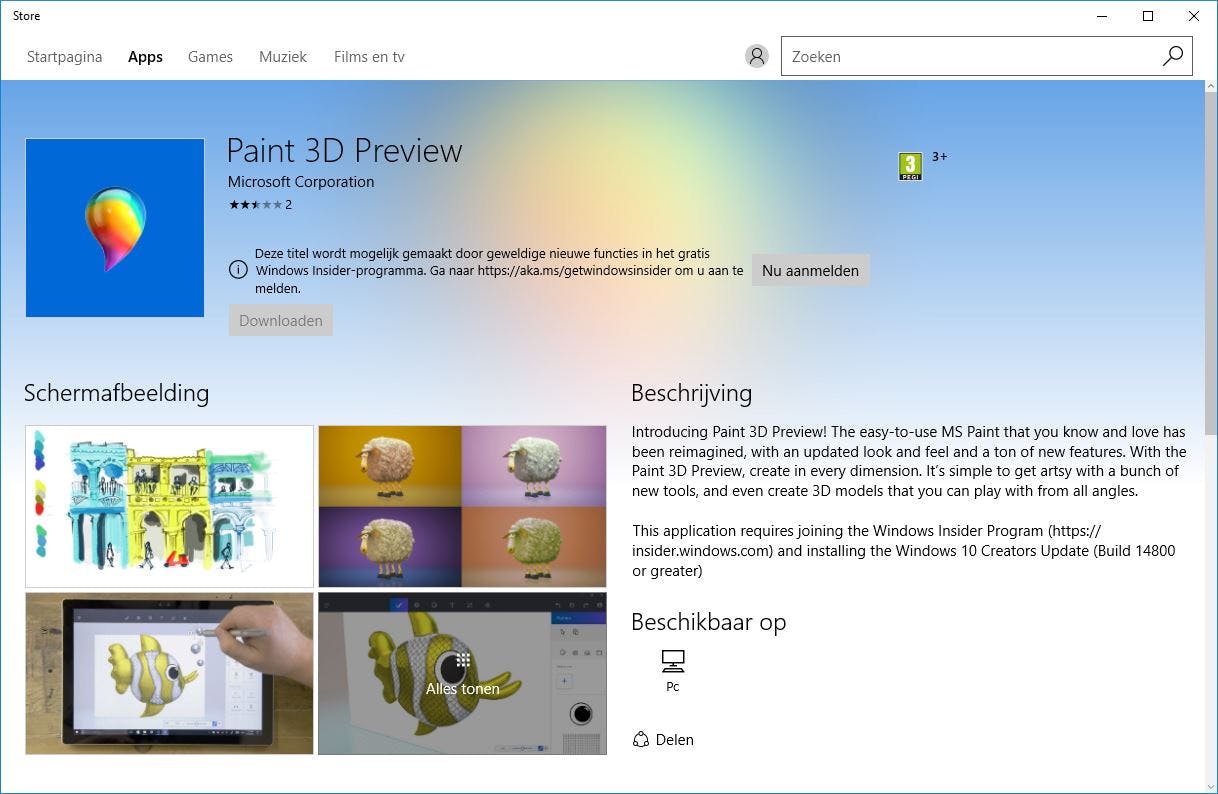The width and height of the screenshot is (1218, 794).
Task: View the colorful buildings screenshot
Action: pos(168,506)
